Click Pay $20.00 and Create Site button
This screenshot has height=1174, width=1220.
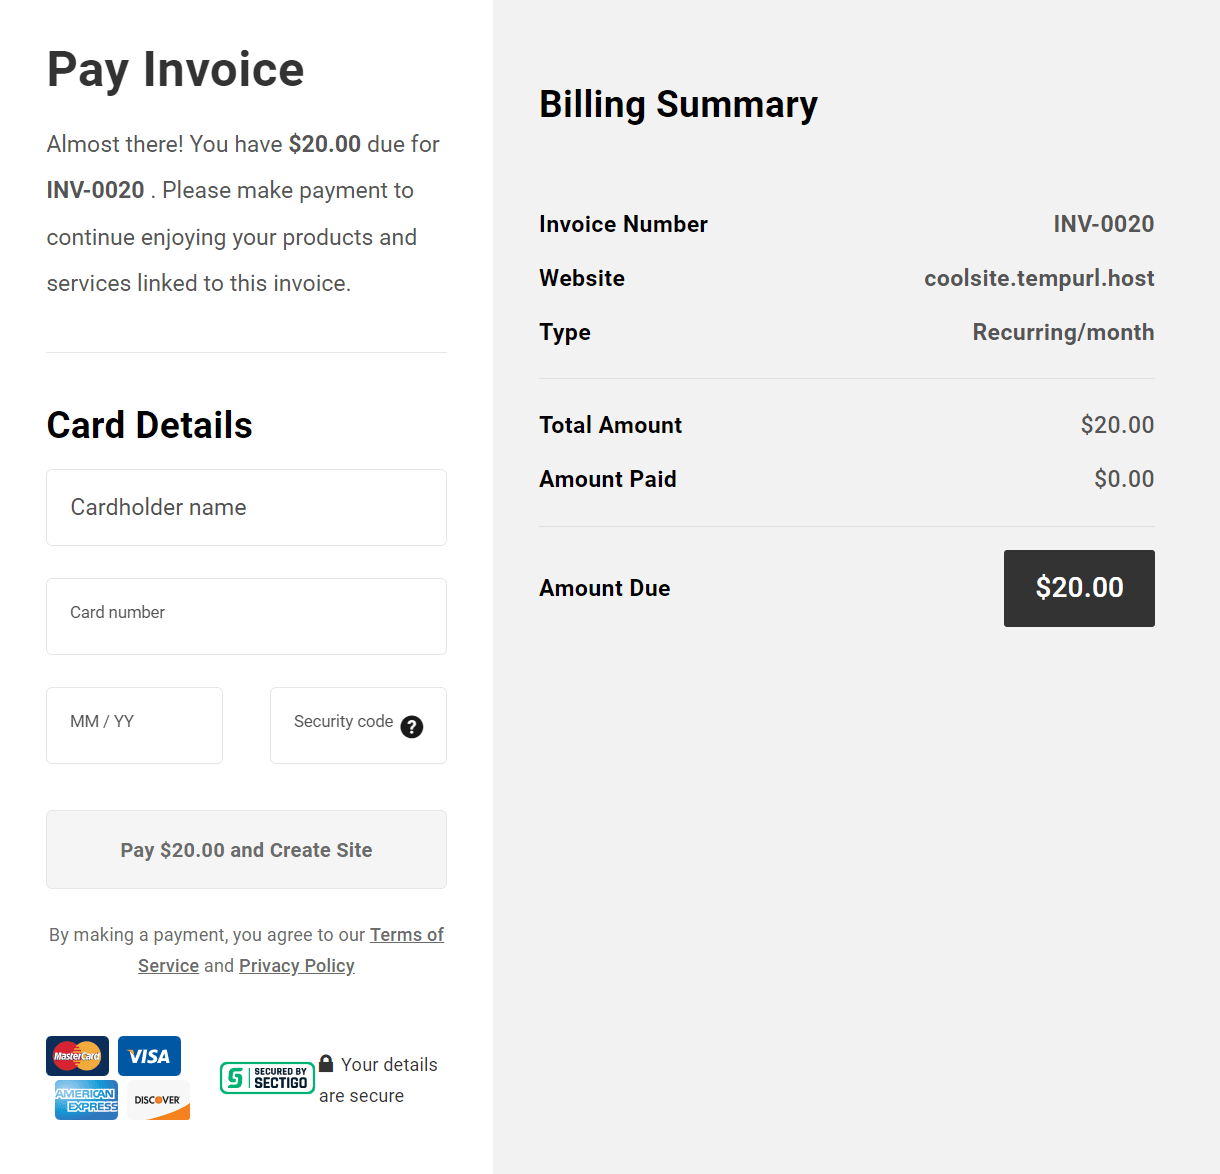(x=246, y=849)
